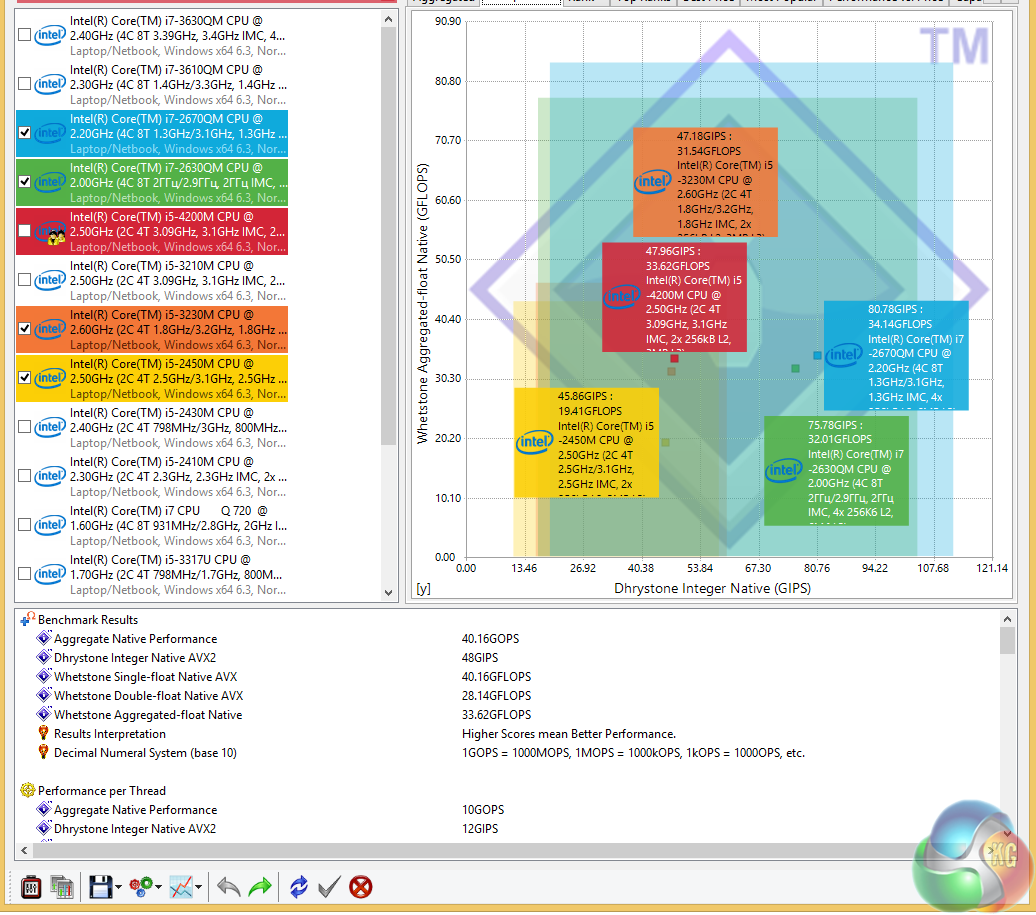Check the i5-2430M CPU checkbox

point(24,427)
